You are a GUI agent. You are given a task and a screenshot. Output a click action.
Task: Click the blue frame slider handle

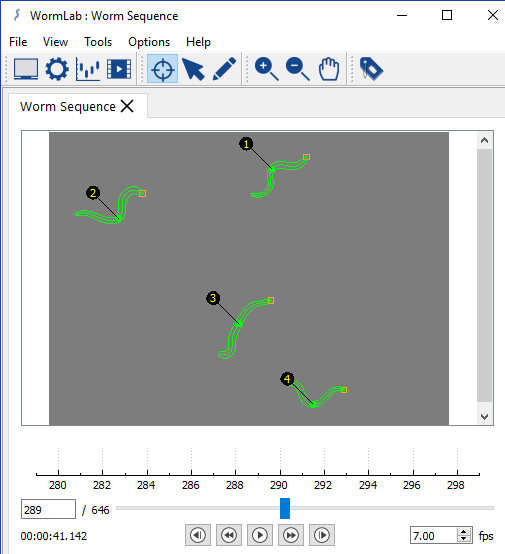tap(285, 508)
